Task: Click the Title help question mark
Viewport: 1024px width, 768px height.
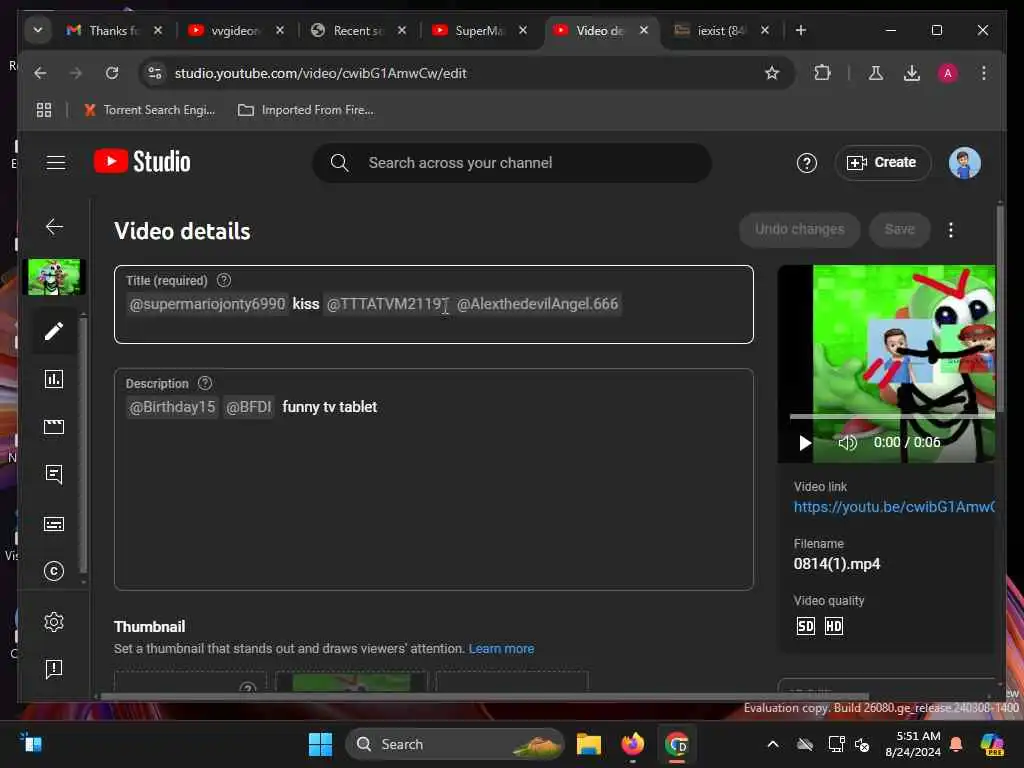Action: click(224, 280)
